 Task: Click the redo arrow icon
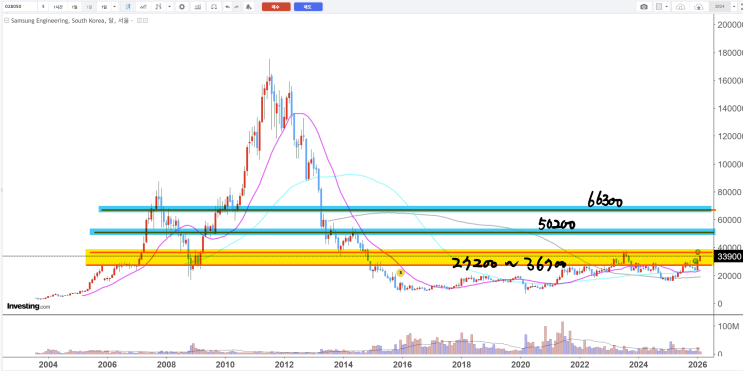tap(236, 7)
